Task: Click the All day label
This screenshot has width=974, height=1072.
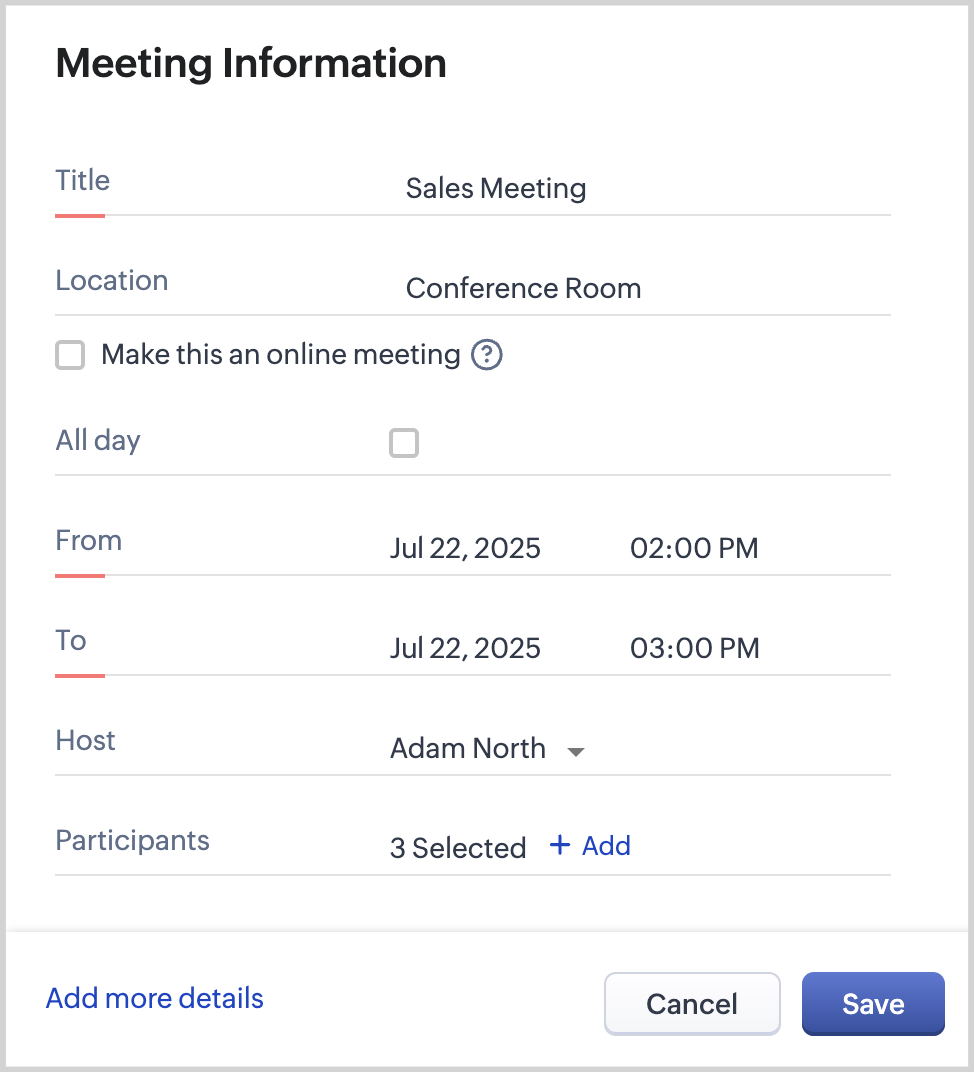Action: 98,441
